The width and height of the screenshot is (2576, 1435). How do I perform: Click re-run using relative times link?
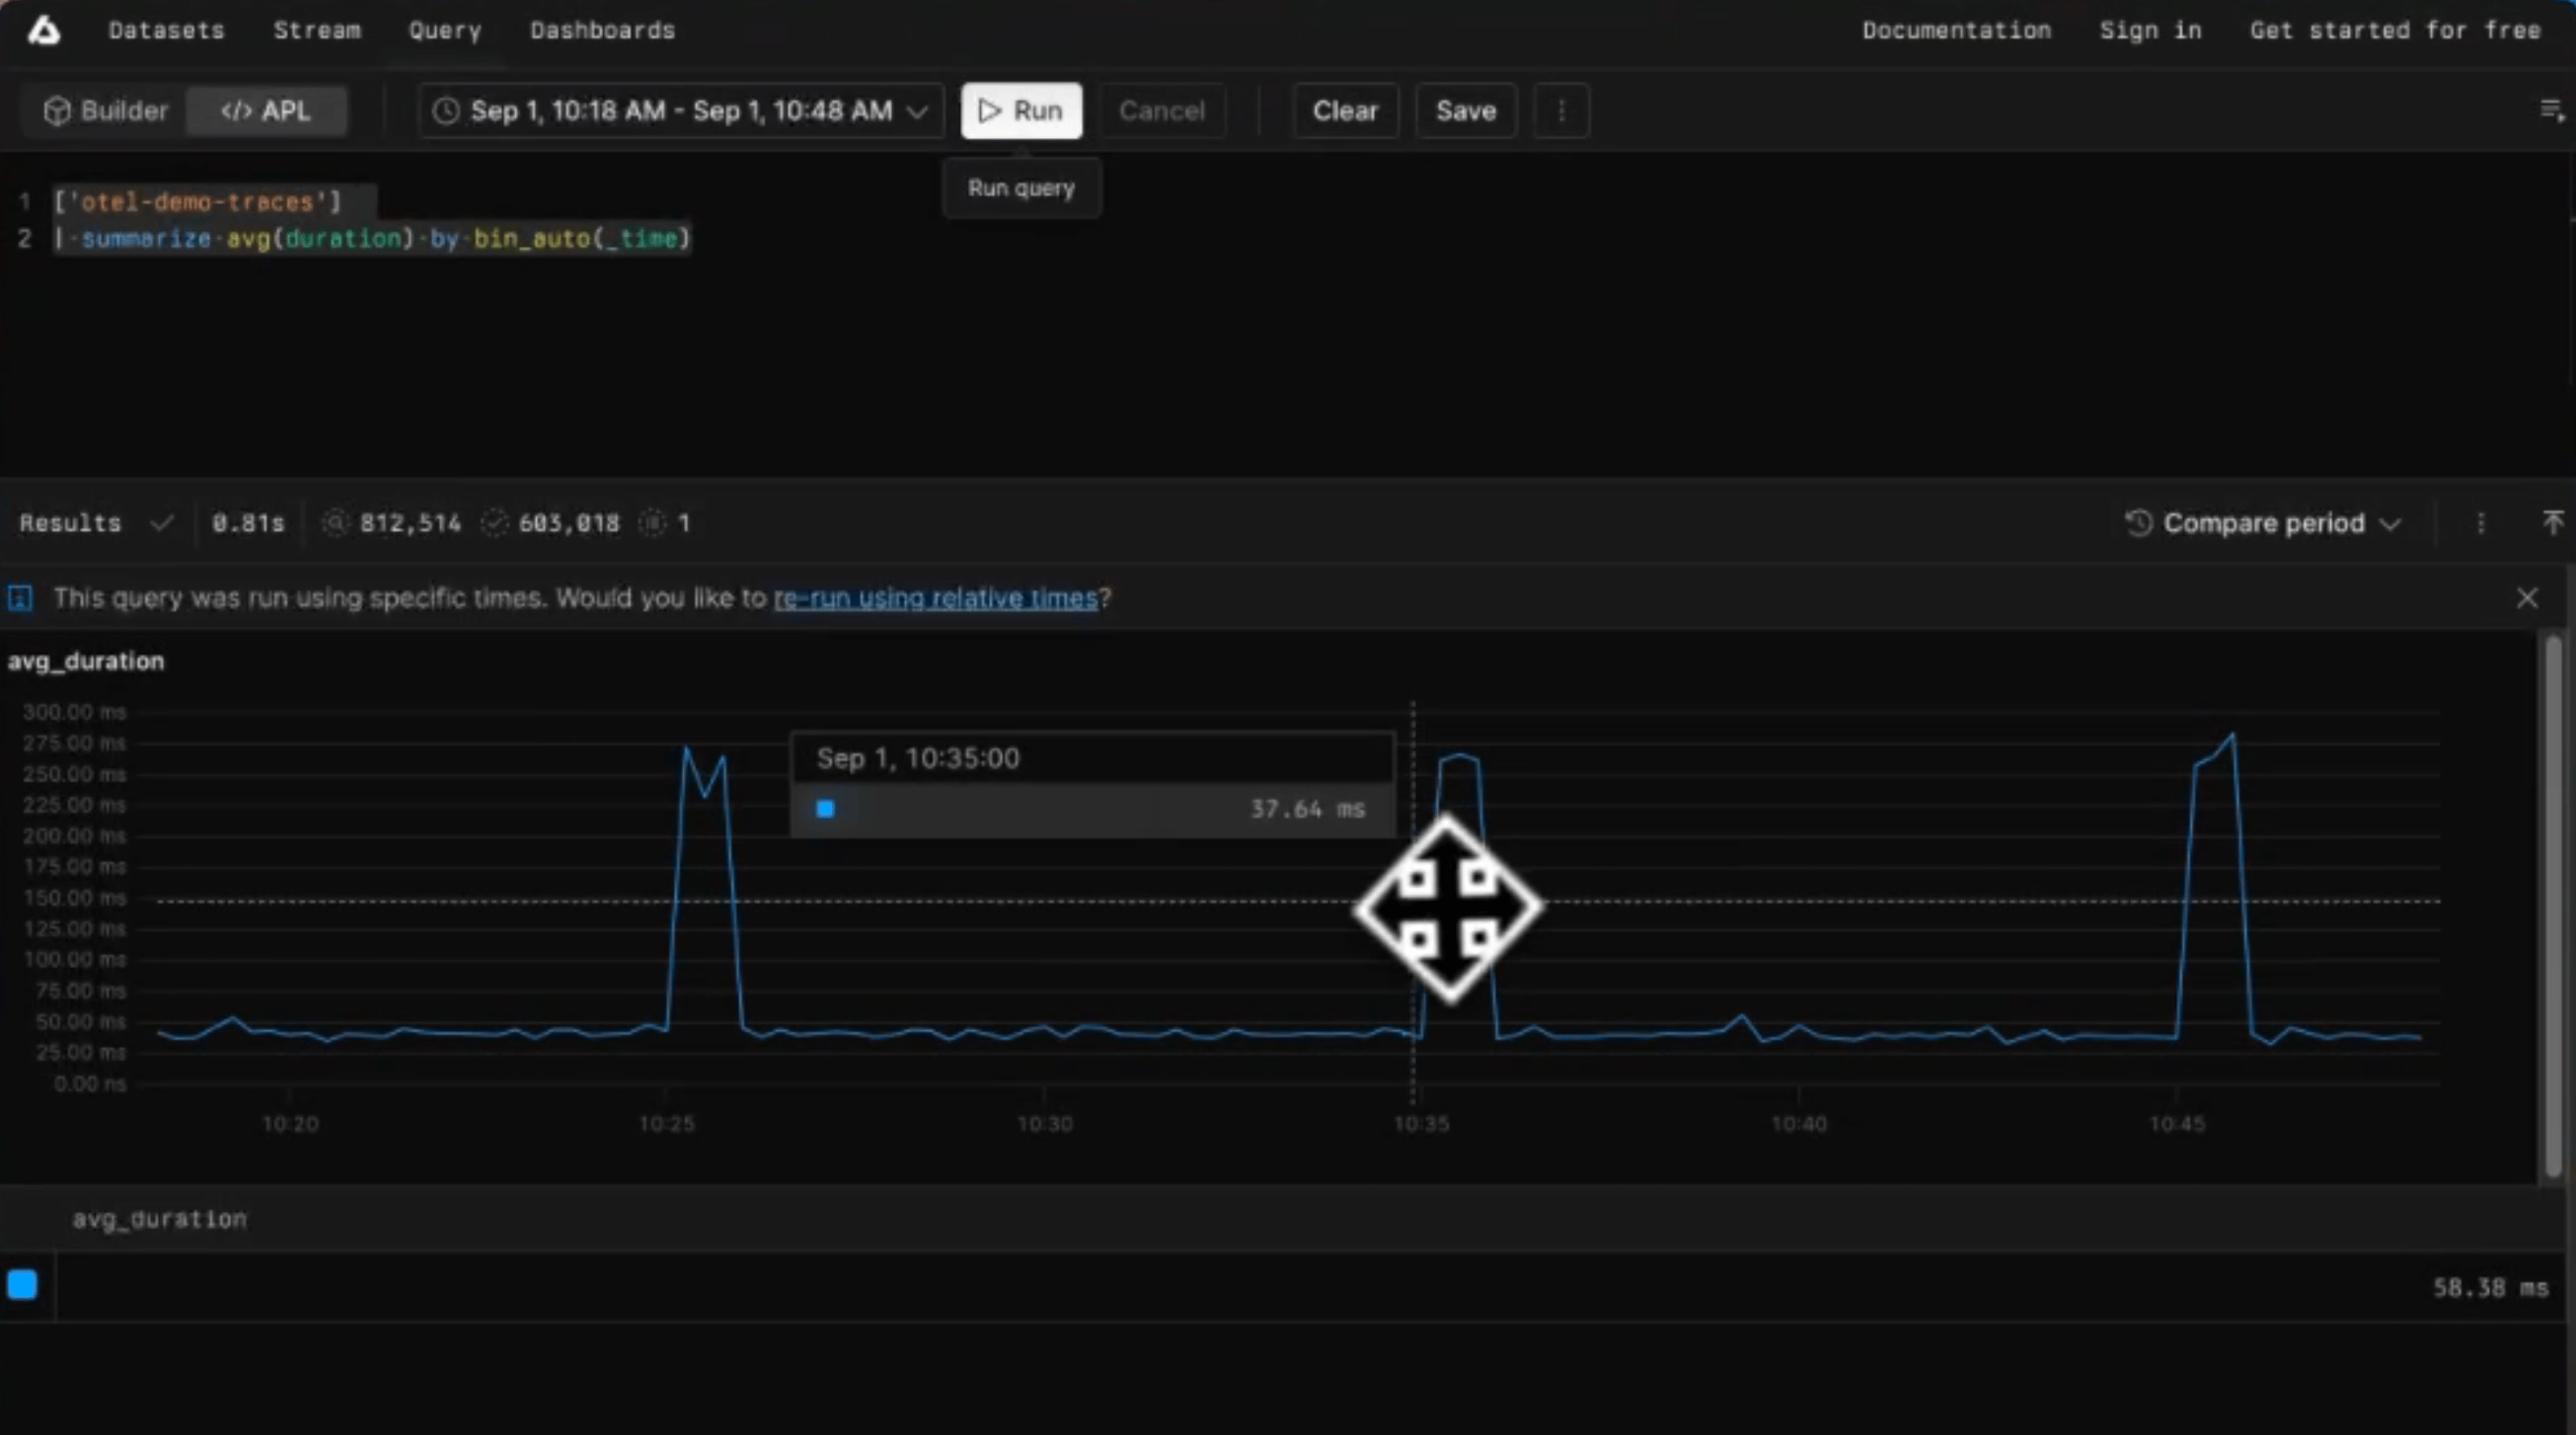tap(935, 598)
